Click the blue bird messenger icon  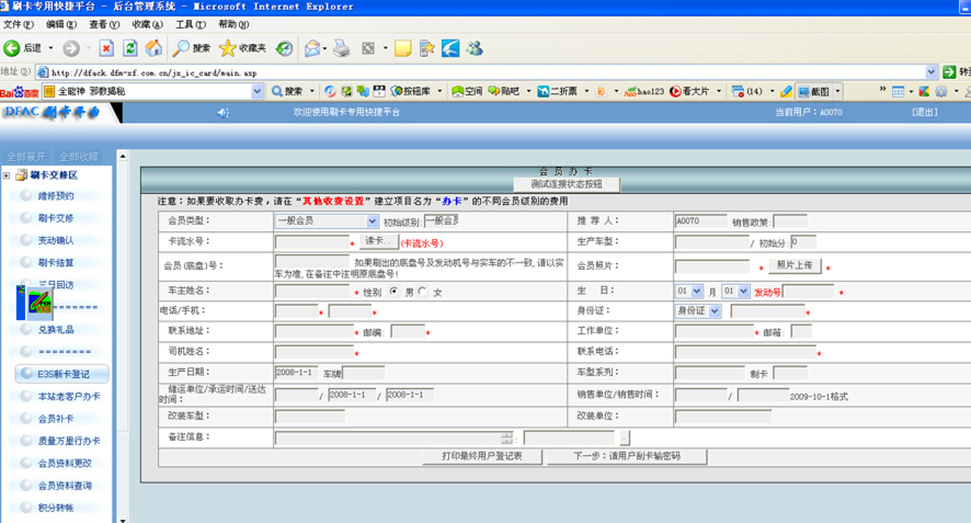[x=450, y=48]
